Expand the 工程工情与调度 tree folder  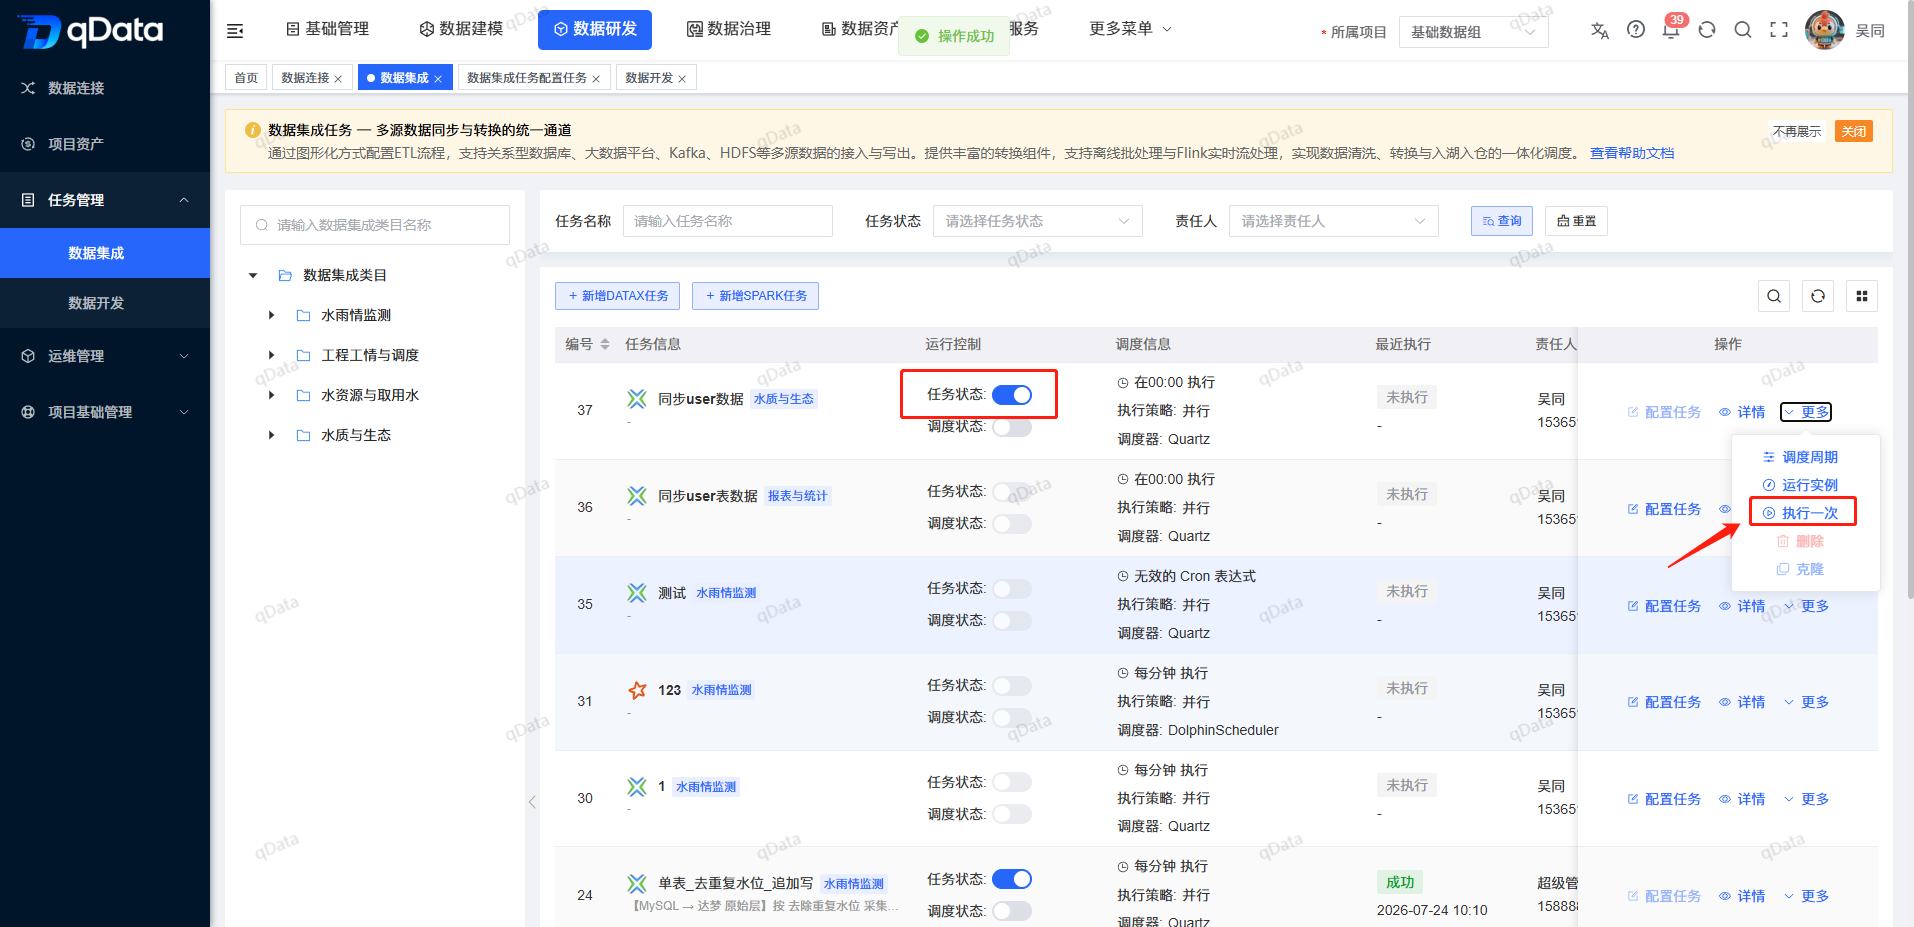[x=271, y=355]
